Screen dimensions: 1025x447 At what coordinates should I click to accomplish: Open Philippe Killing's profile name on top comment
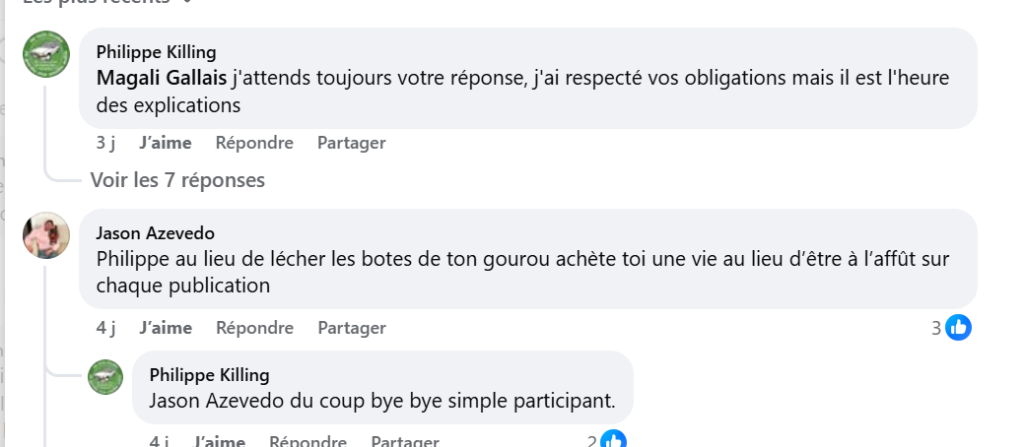156,52
